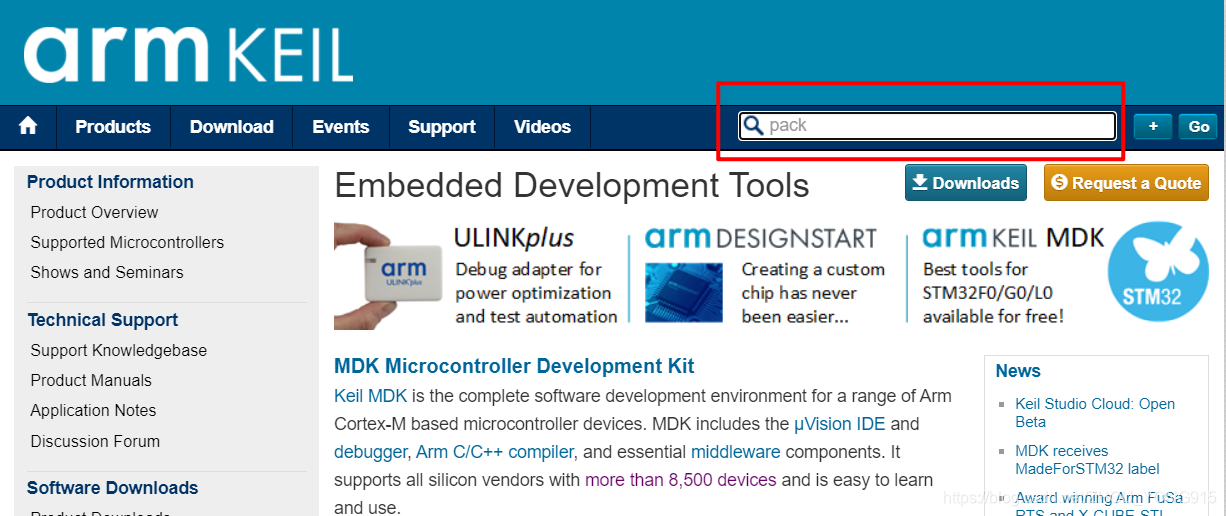1226x516 pixels.
Task: Click the Go search button
Action: point(1199,126)
